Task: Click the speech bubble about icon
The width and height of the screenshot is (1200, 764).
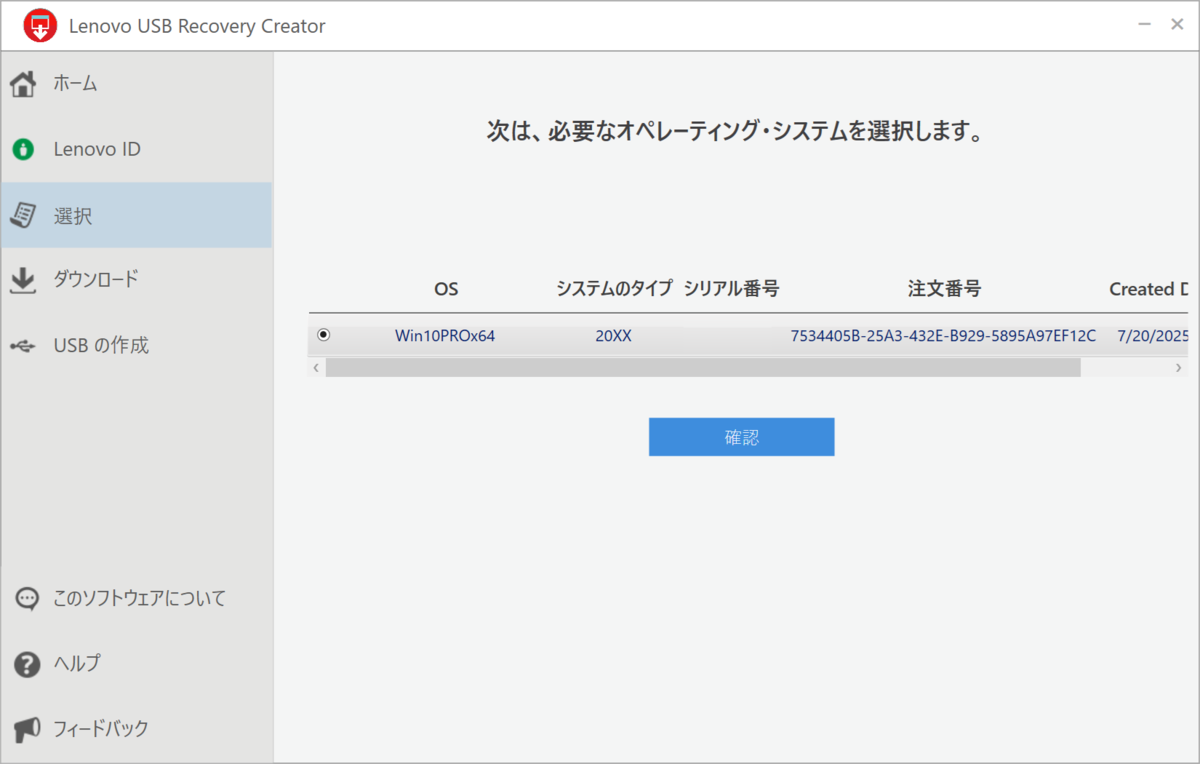Action: click(x=27, y=599)
